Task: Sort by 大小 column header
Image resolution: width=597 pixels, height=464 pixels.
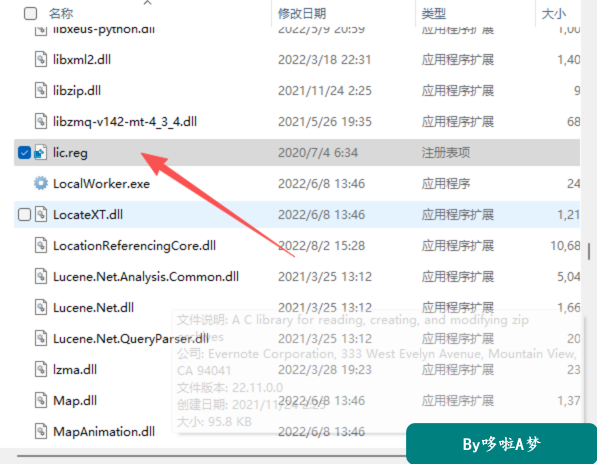Action: 554,14
